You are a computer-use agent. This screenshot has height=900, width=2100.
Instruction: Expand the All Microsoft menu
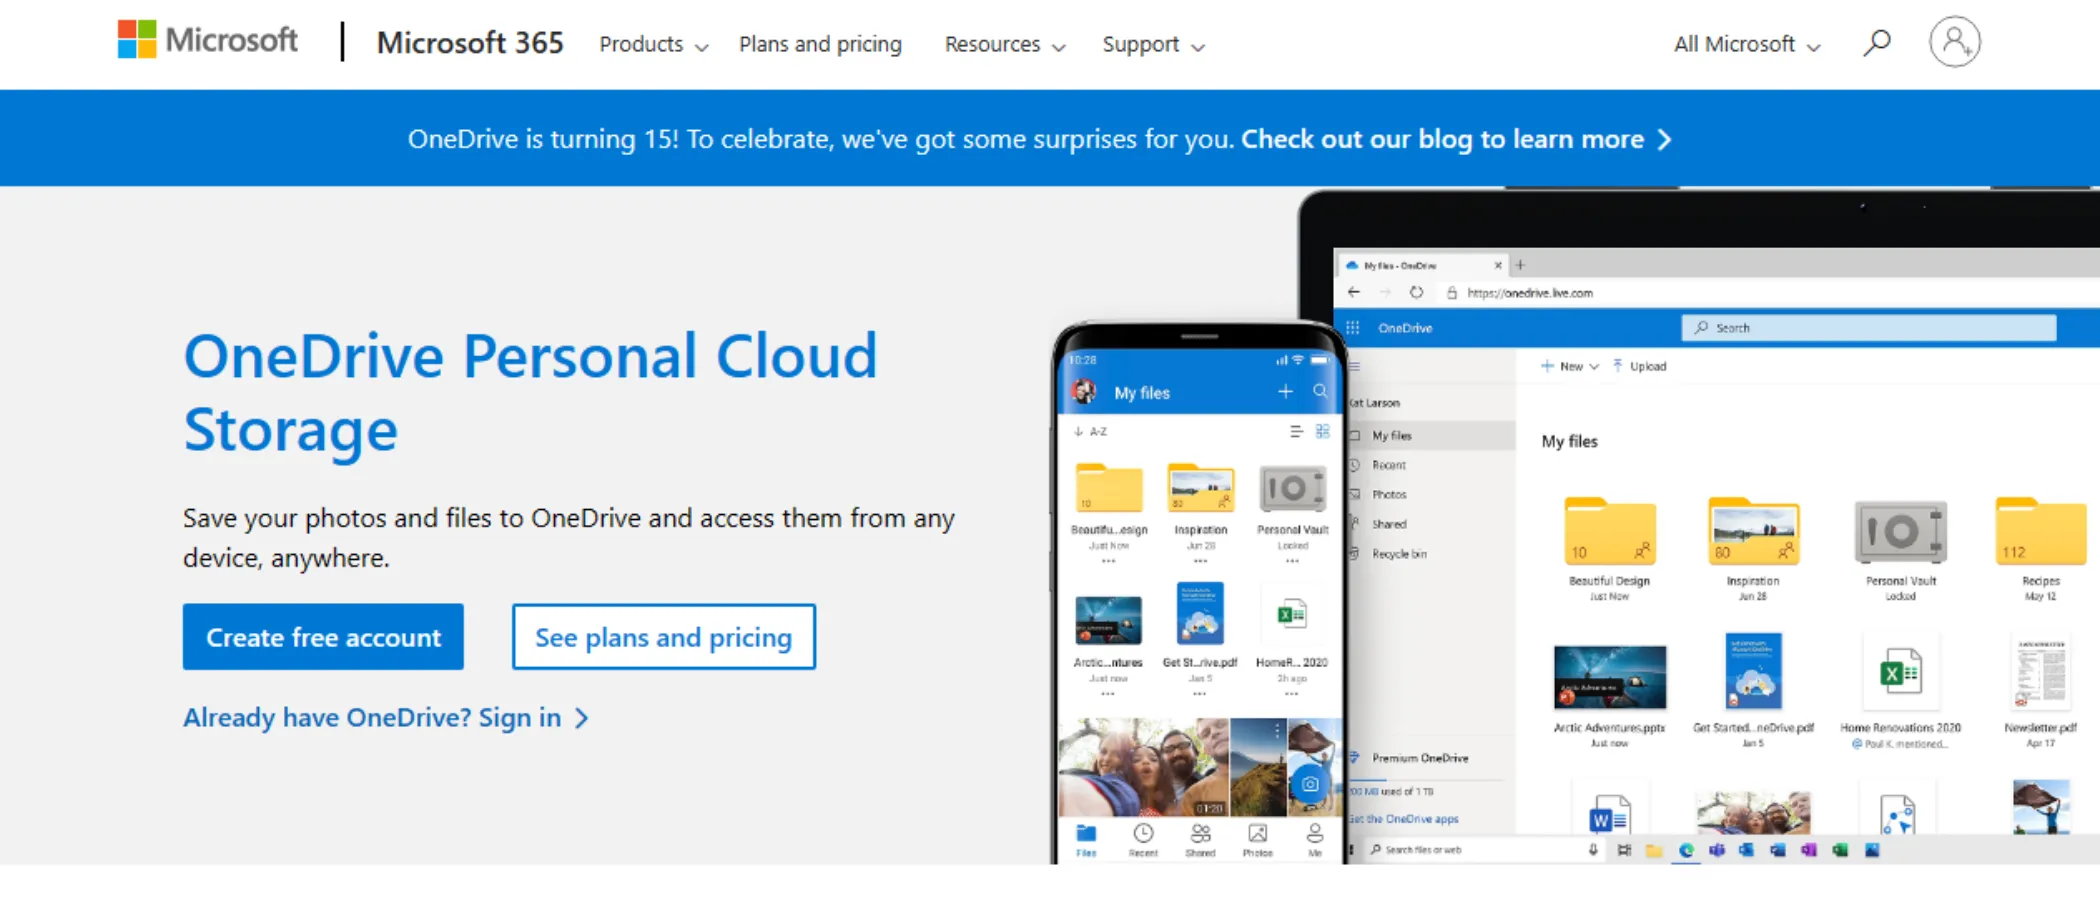(1747, 44)
